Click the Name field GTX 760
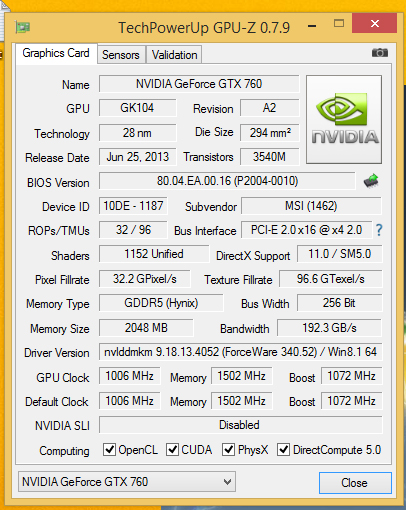This screenshot has height=510, width=406. click(199, 84)
